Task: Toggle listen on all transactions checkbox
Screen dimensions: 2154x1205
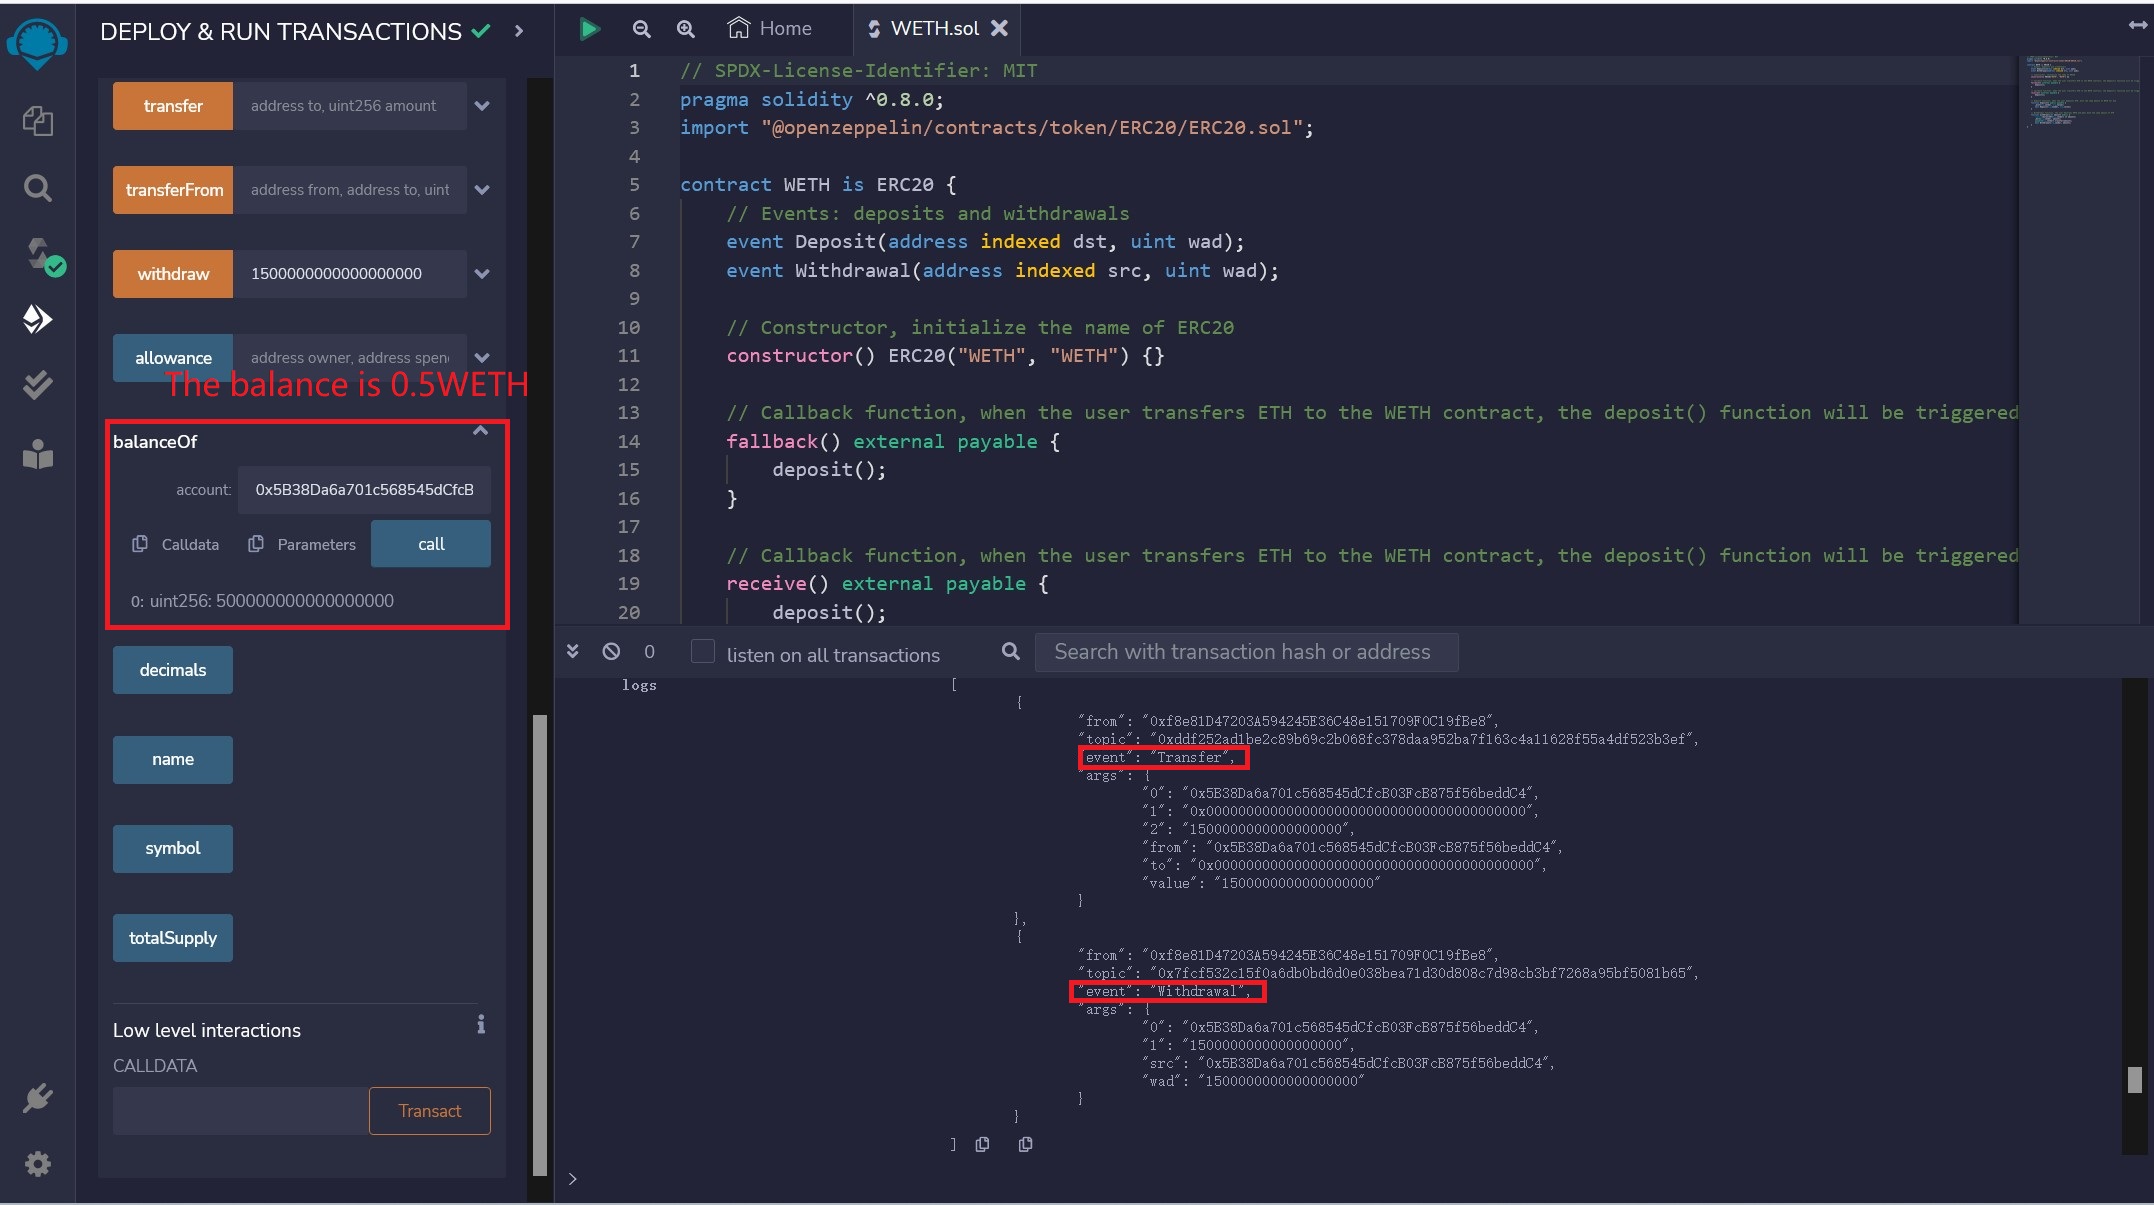Action: pos(703,651)
